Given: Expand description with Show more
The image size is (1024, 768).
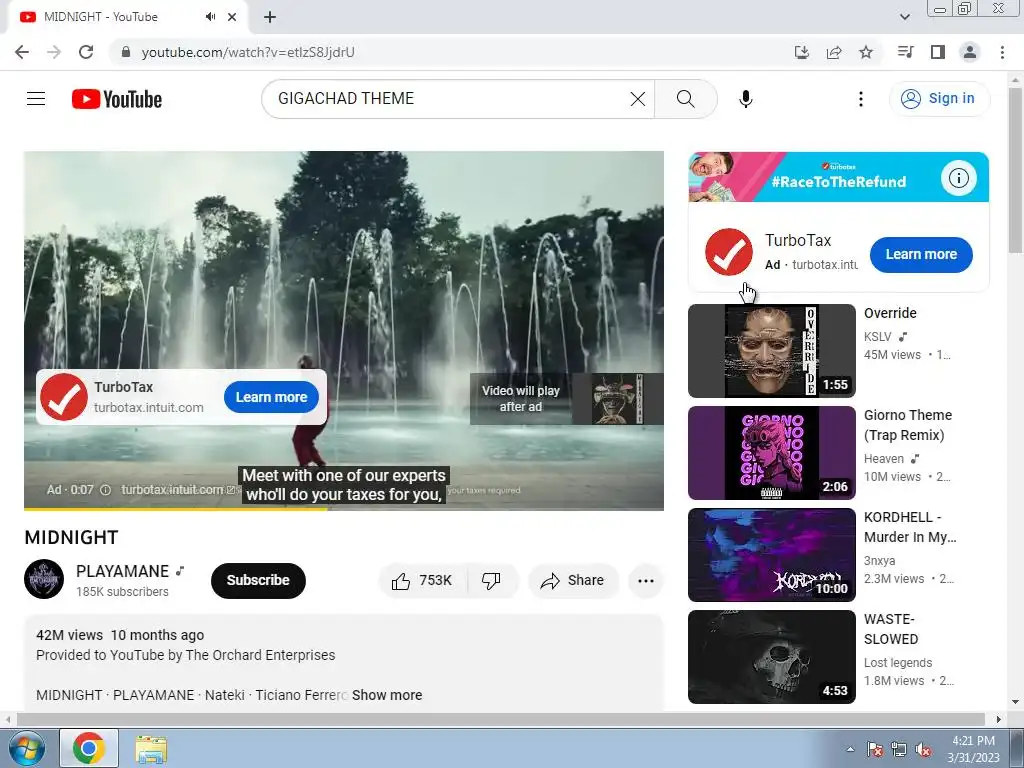Looking at the screenshot, I should (387, 695).
